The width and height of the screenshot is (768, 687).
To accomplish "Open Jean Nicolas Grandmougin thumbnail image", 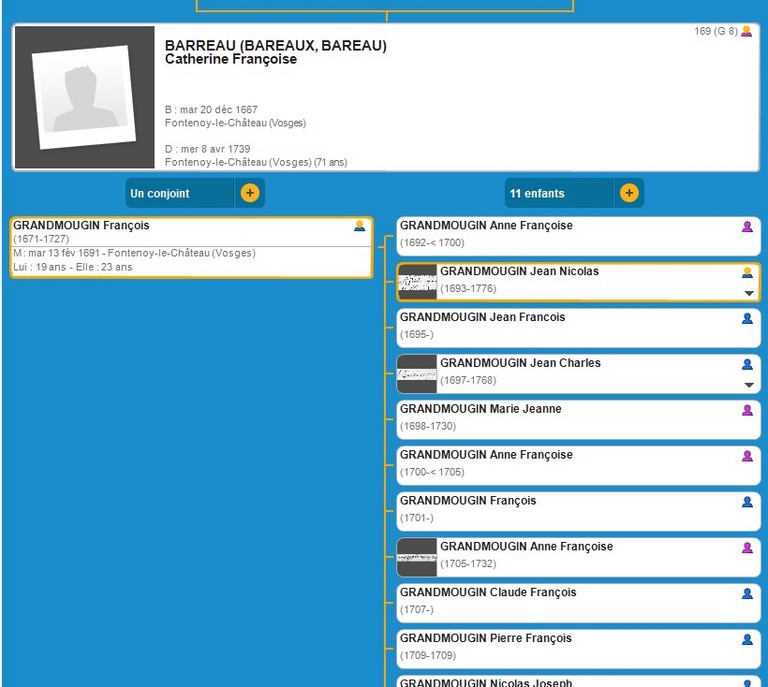I will tap(417, 282).
